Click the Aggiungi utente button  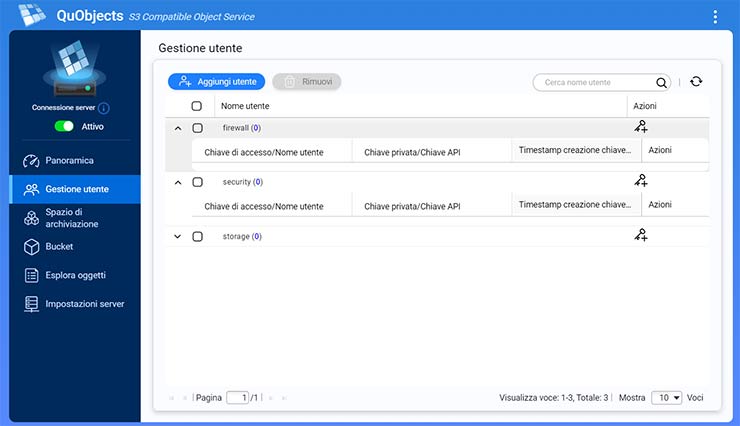pos(216,82)
